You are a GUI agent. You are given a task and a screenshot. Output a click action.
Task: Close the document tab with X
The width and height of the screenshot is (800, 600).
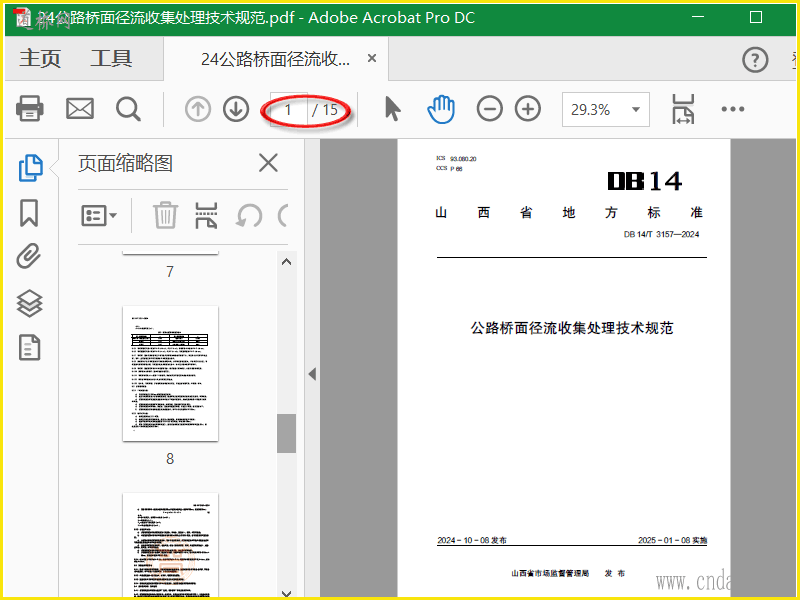point(372,58)
